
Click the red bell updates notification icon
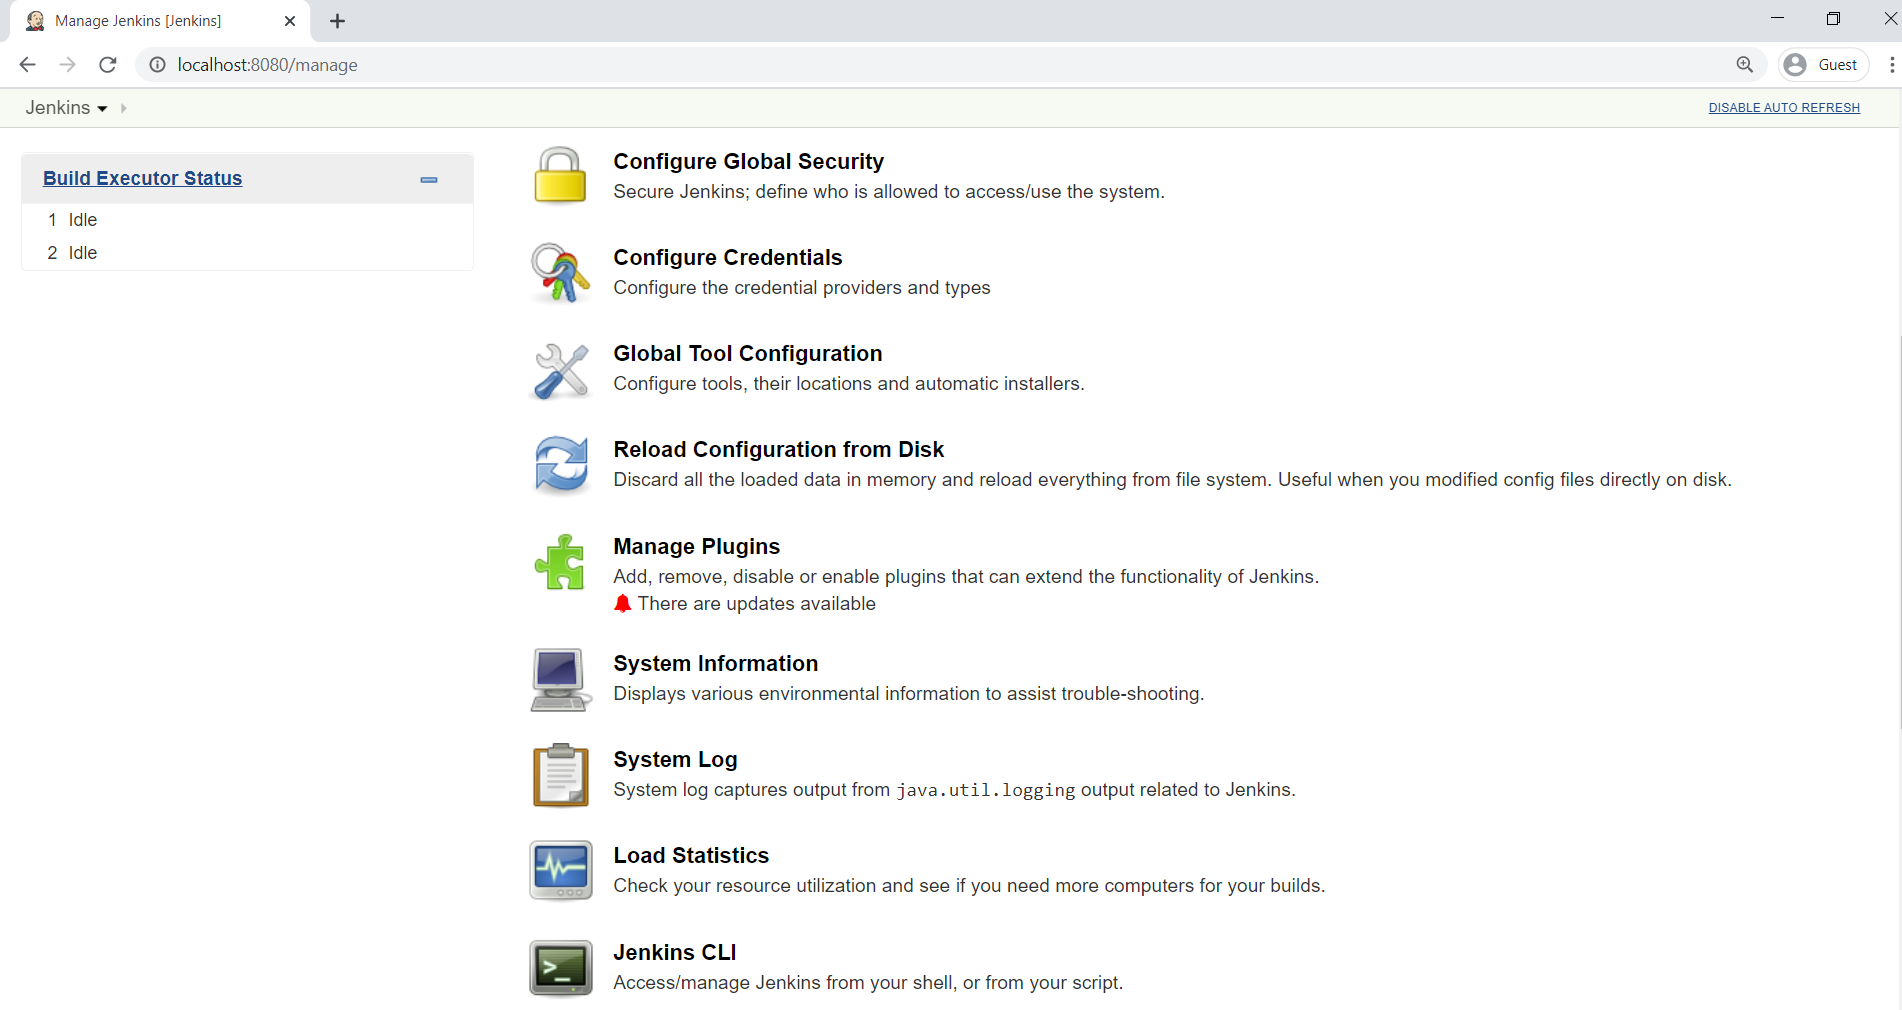[623, 603]
